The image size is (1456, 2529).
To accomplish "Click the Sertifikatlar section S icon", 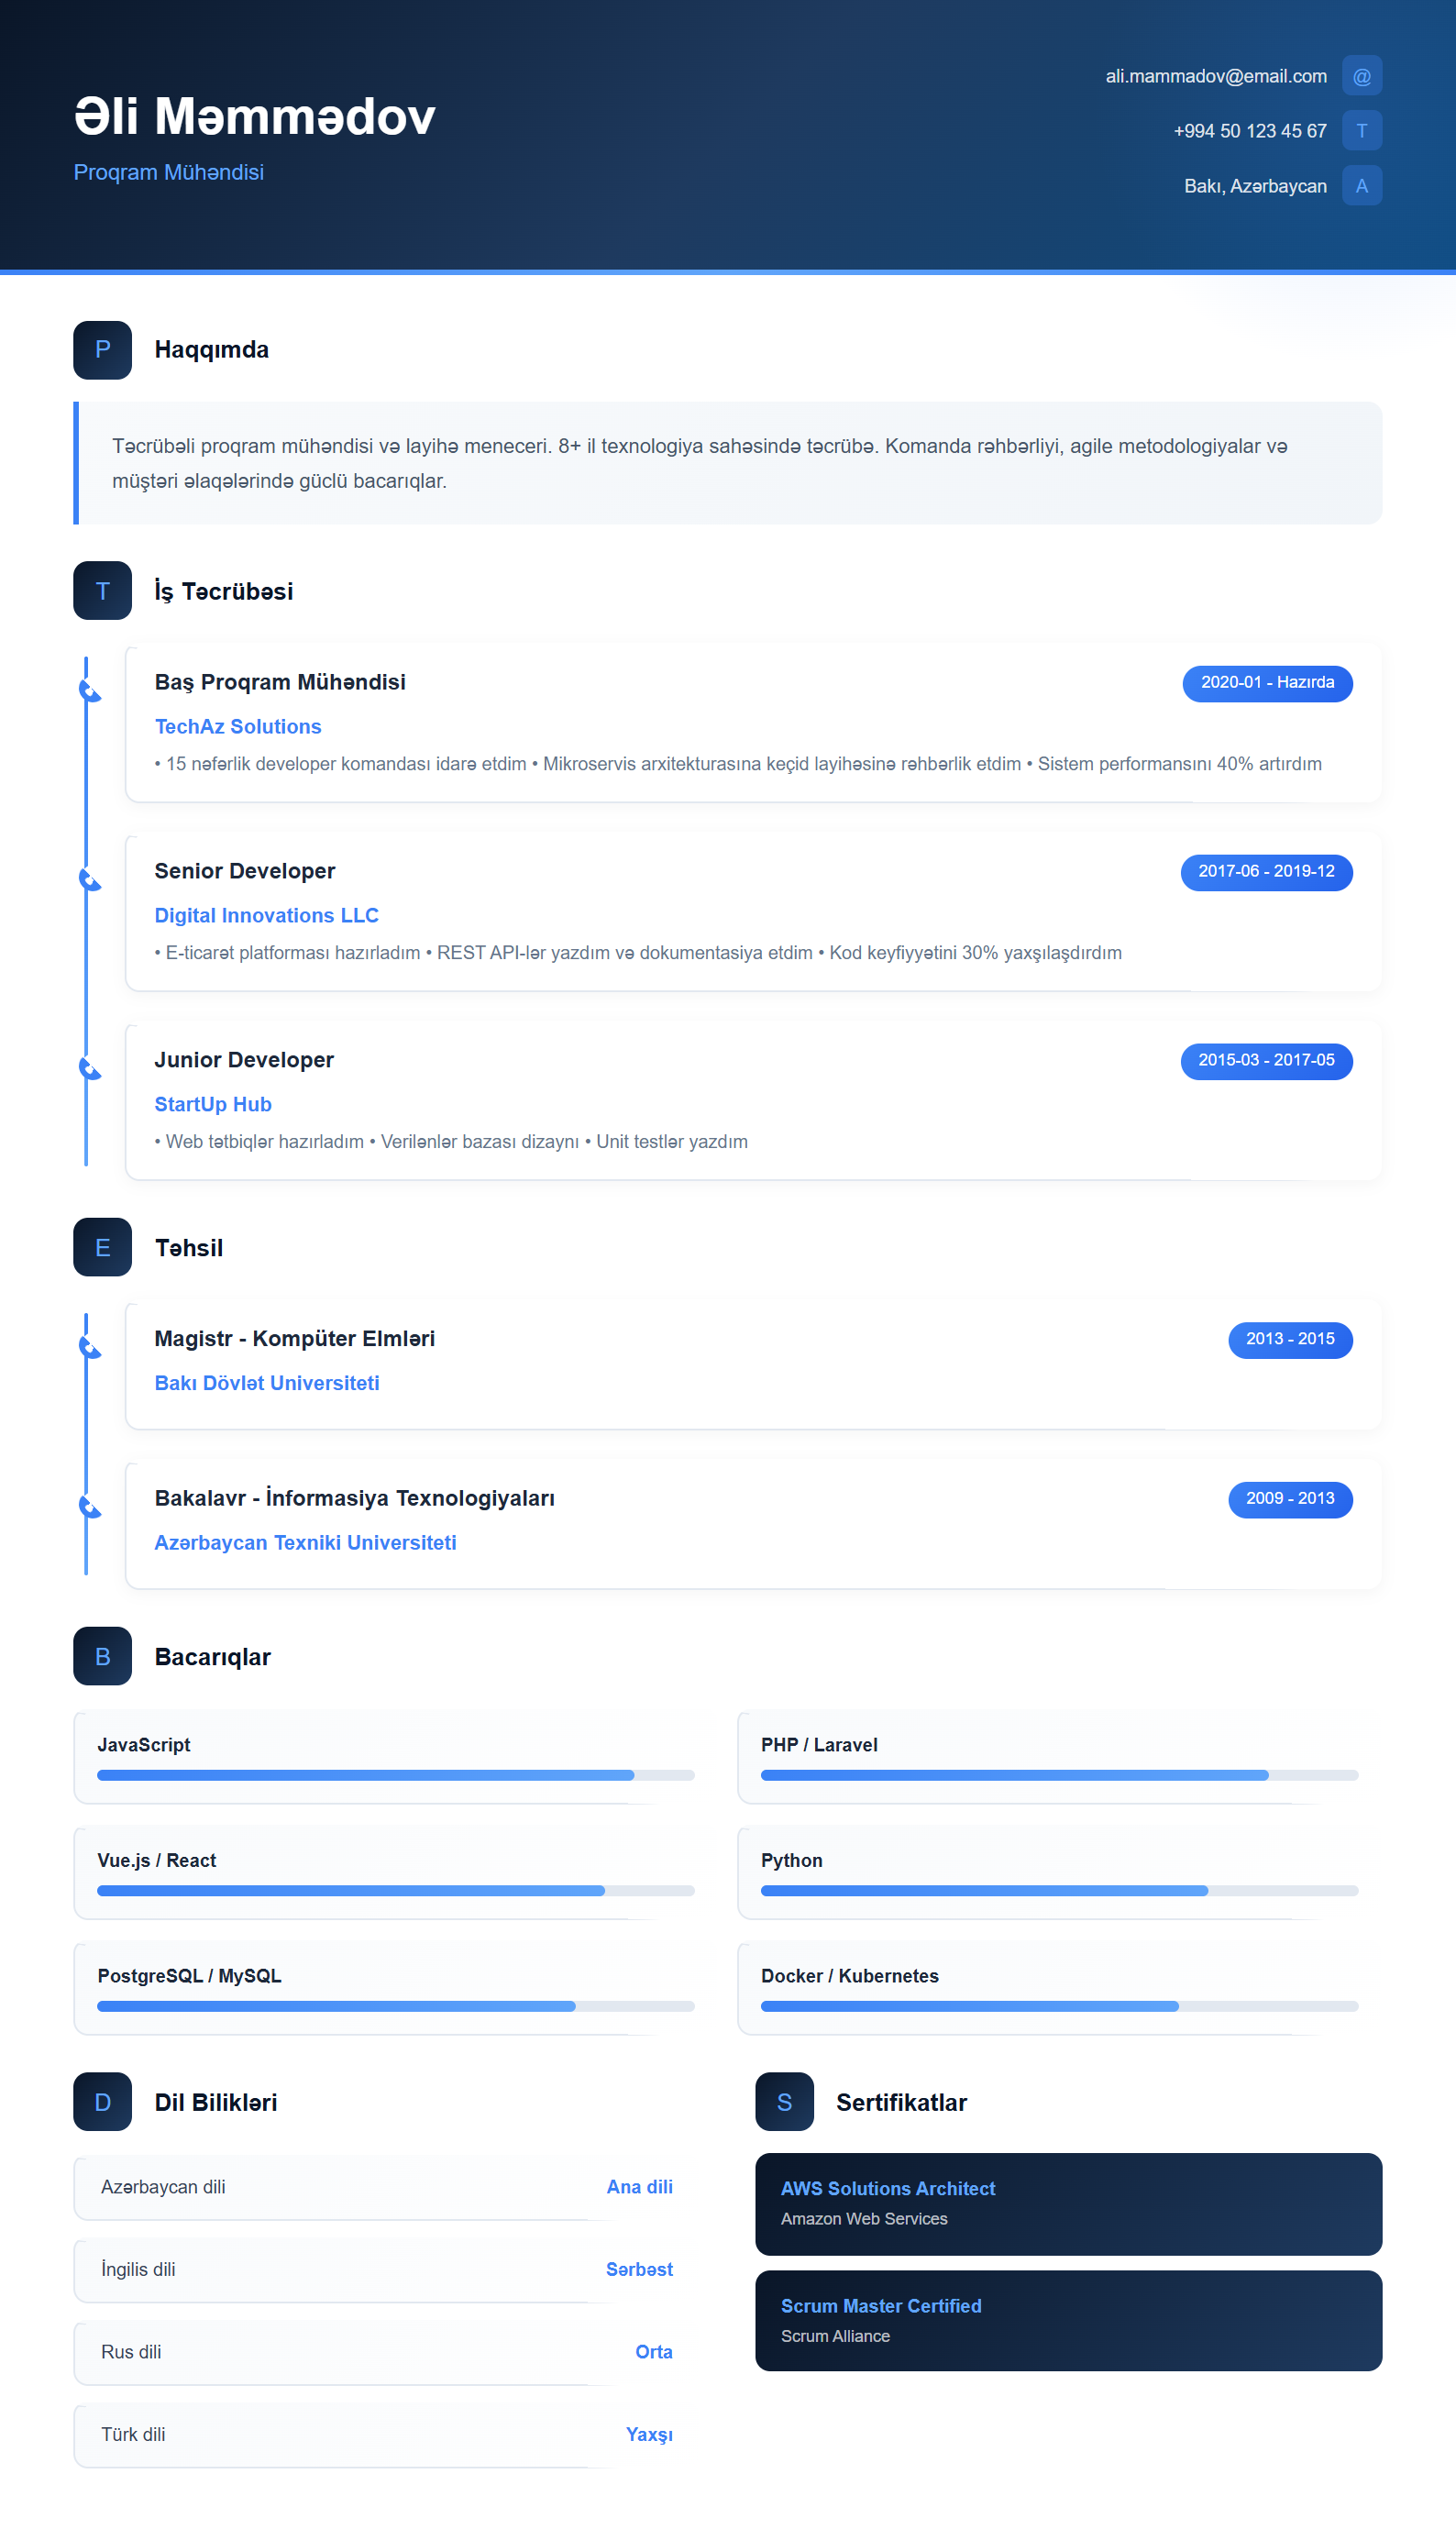I will (784, 2101).
